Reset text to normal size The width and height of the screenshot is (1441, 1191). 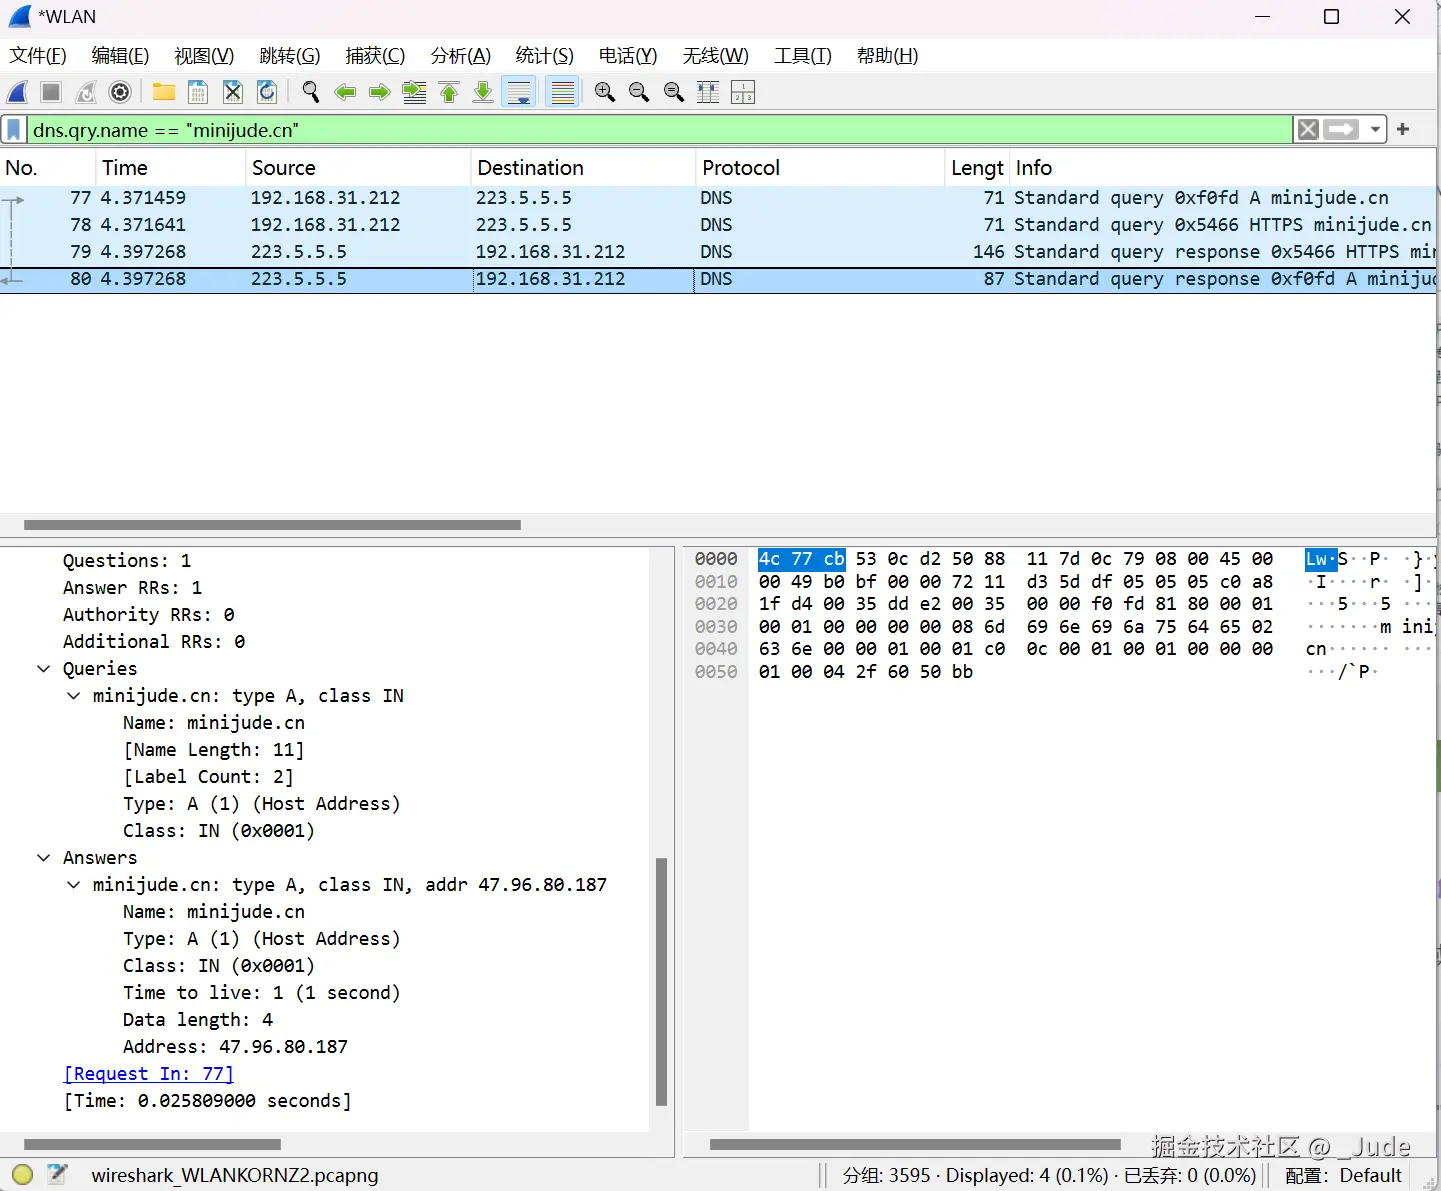coord(674,92)
